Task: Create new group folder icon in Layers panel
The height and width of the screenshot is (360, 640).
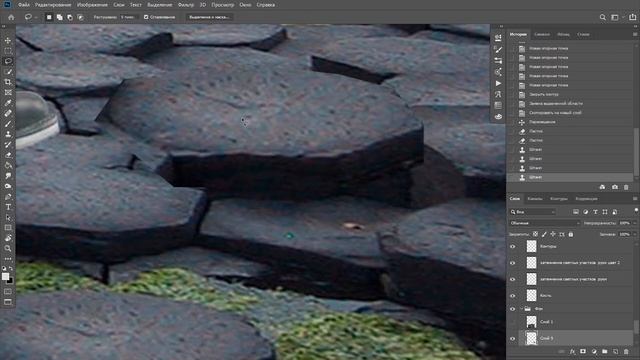Action: (x=604, y=351)
